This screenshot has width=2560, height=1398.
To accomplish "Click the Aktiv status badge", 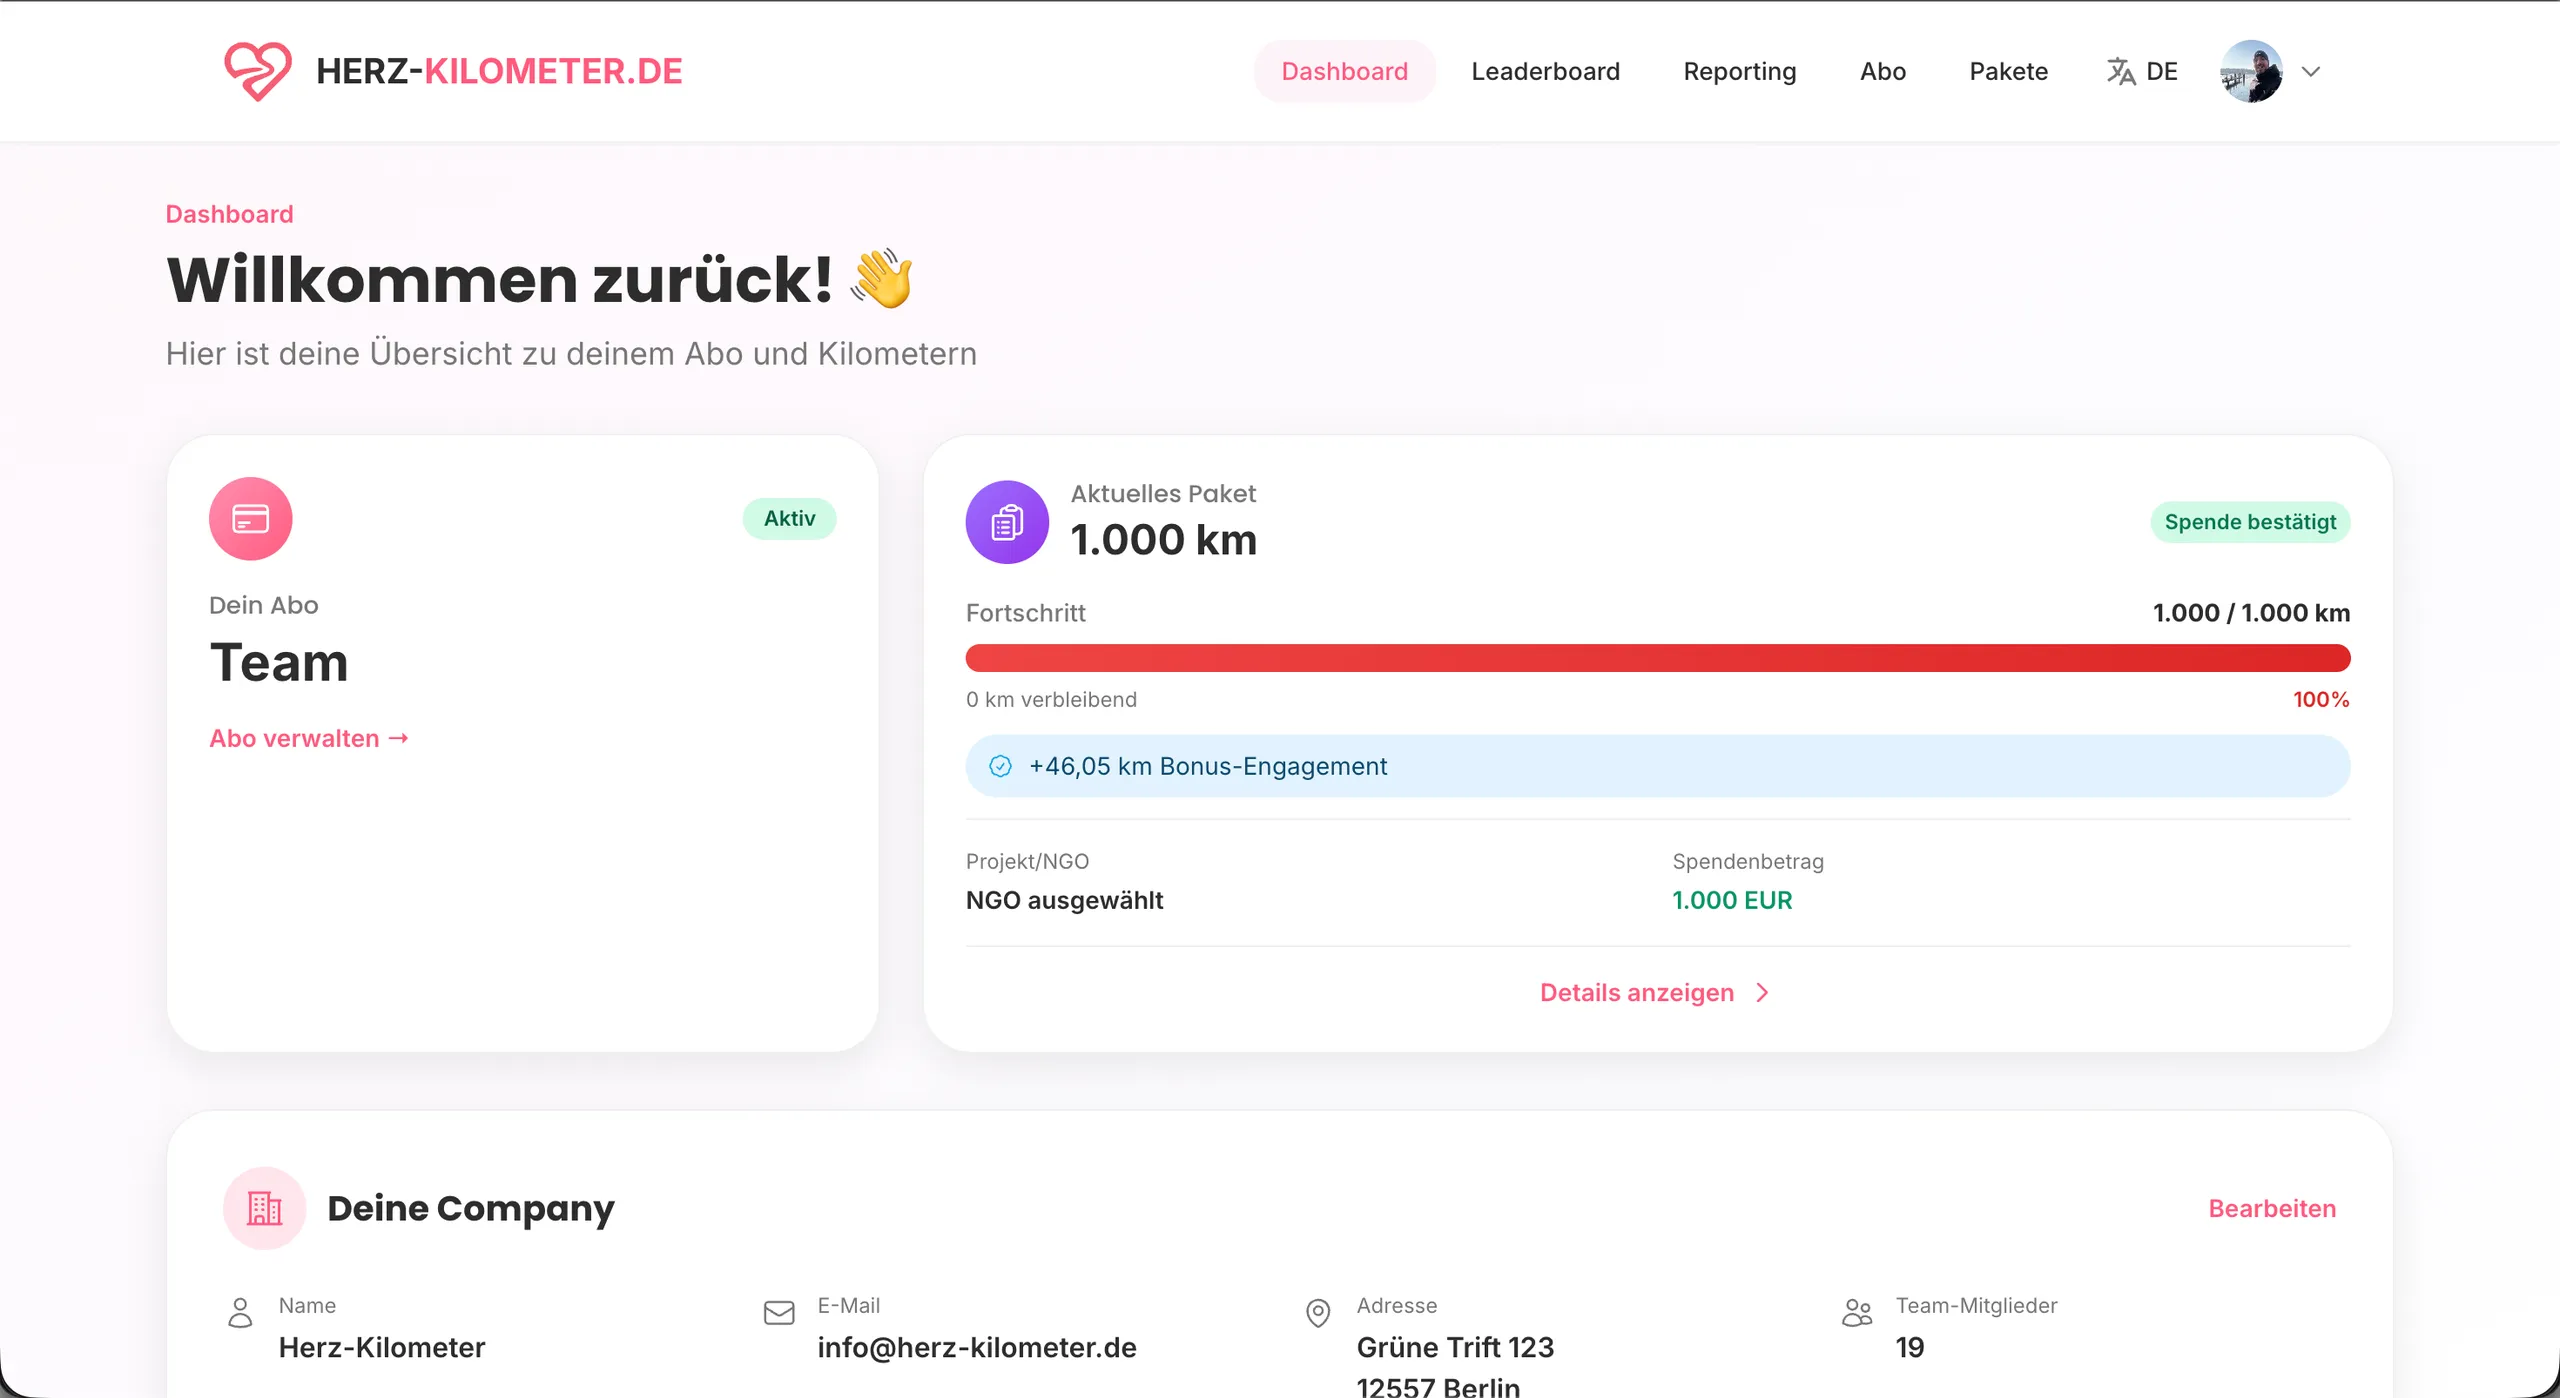I will pos(789,518).
